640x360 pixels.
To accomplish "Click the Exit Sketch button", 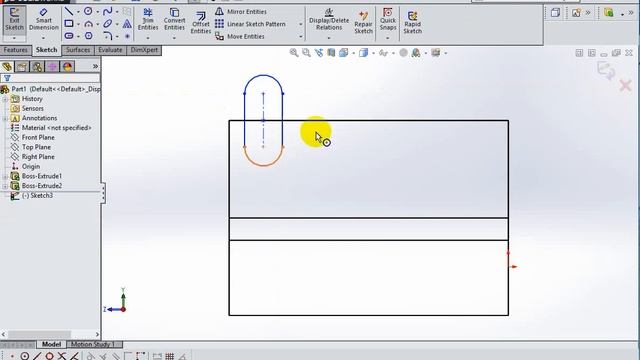I will tap(14, 20).
